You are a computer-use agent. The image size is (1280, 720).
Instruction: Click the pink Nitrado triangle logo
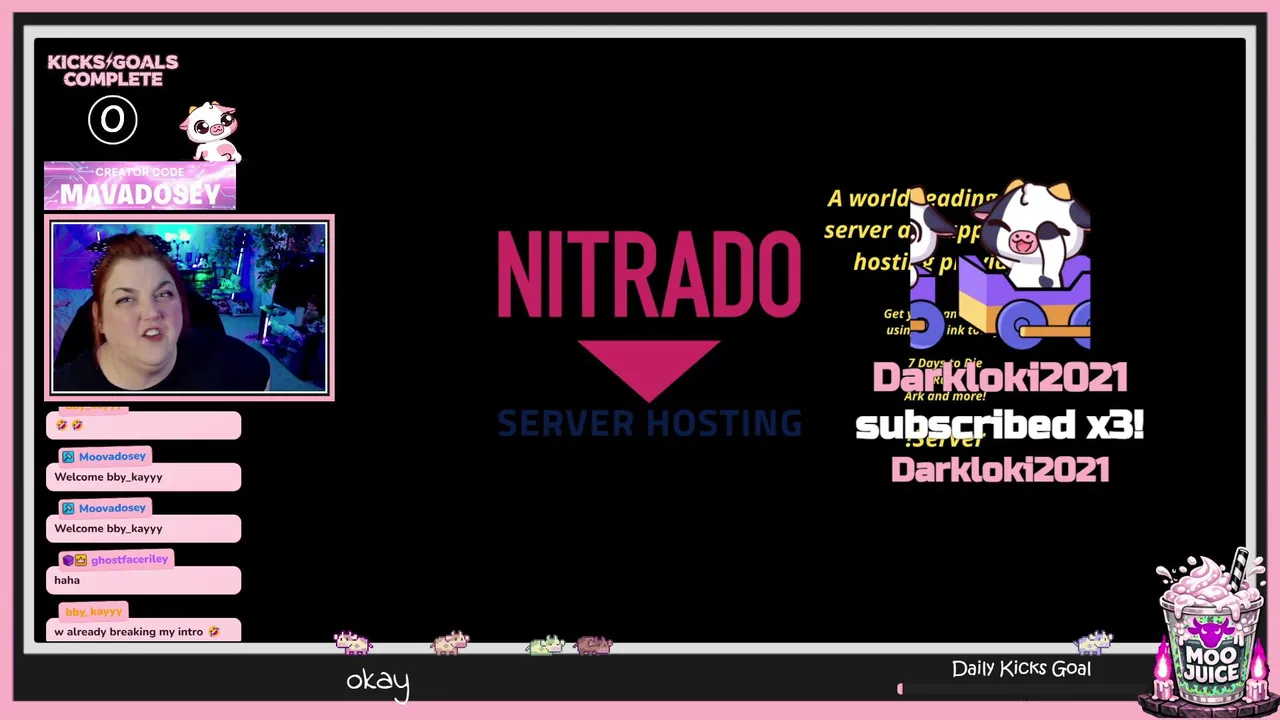tap(649, 370)
